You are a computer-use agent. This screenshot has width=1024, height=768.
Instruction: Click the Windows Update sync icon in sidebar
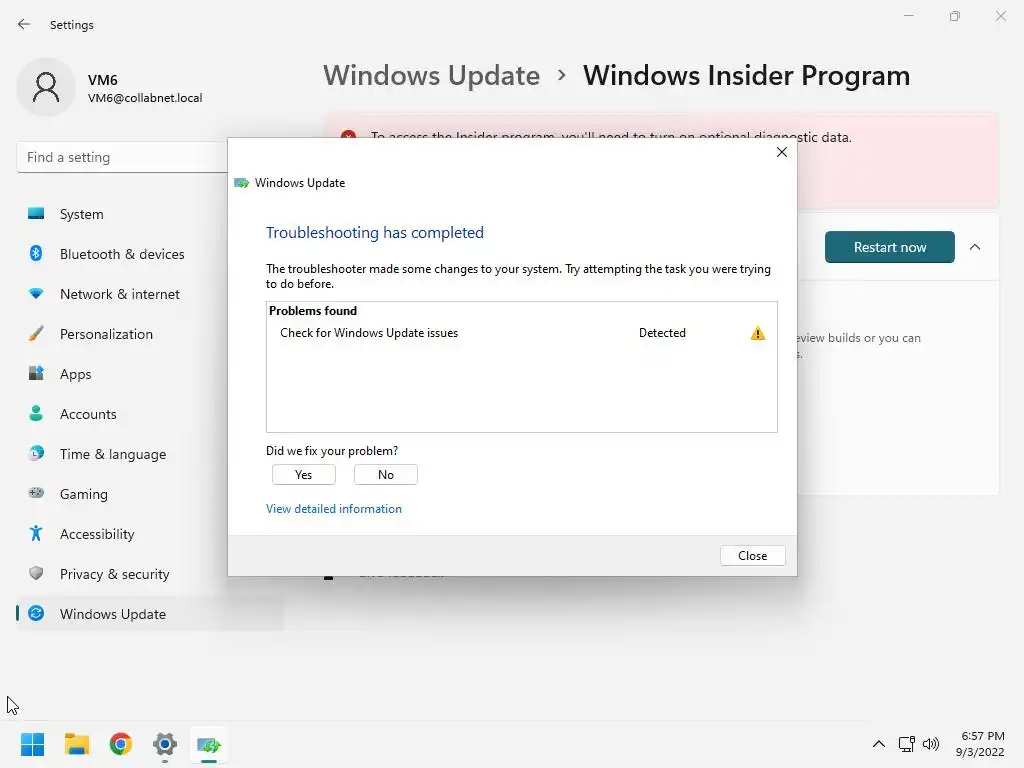click(x=36, y=613)
